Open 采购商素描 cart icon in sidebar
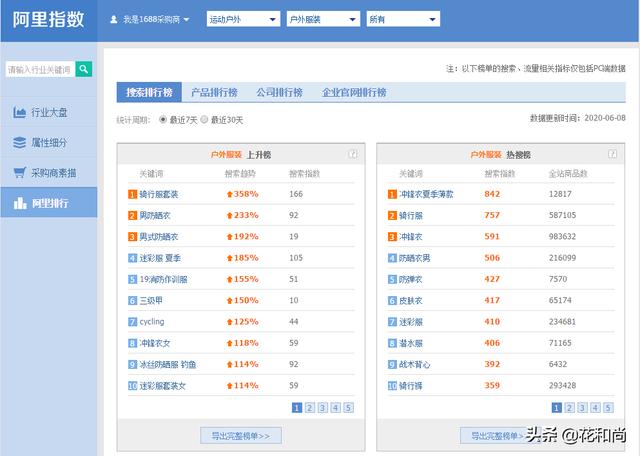This screenshot has width=640, height=456. pyautogui.click(x=19, y=173)
